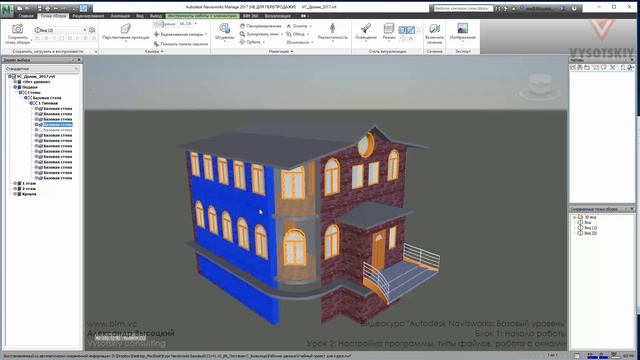Switch to the Визуализация ribbon tab
This screenshot has width=640, height=360.
coord(278,16)
